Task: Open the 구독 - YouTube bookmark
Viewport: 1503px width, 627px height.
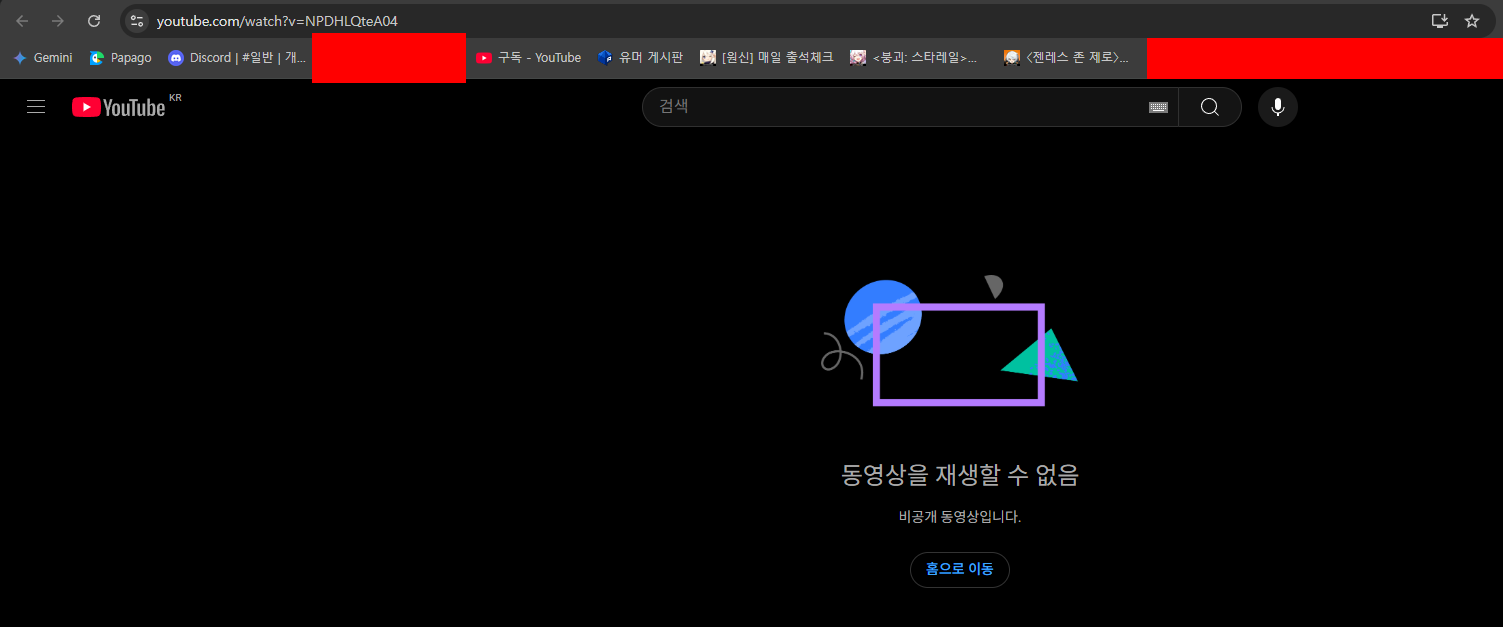Action: tap(528, 58)
